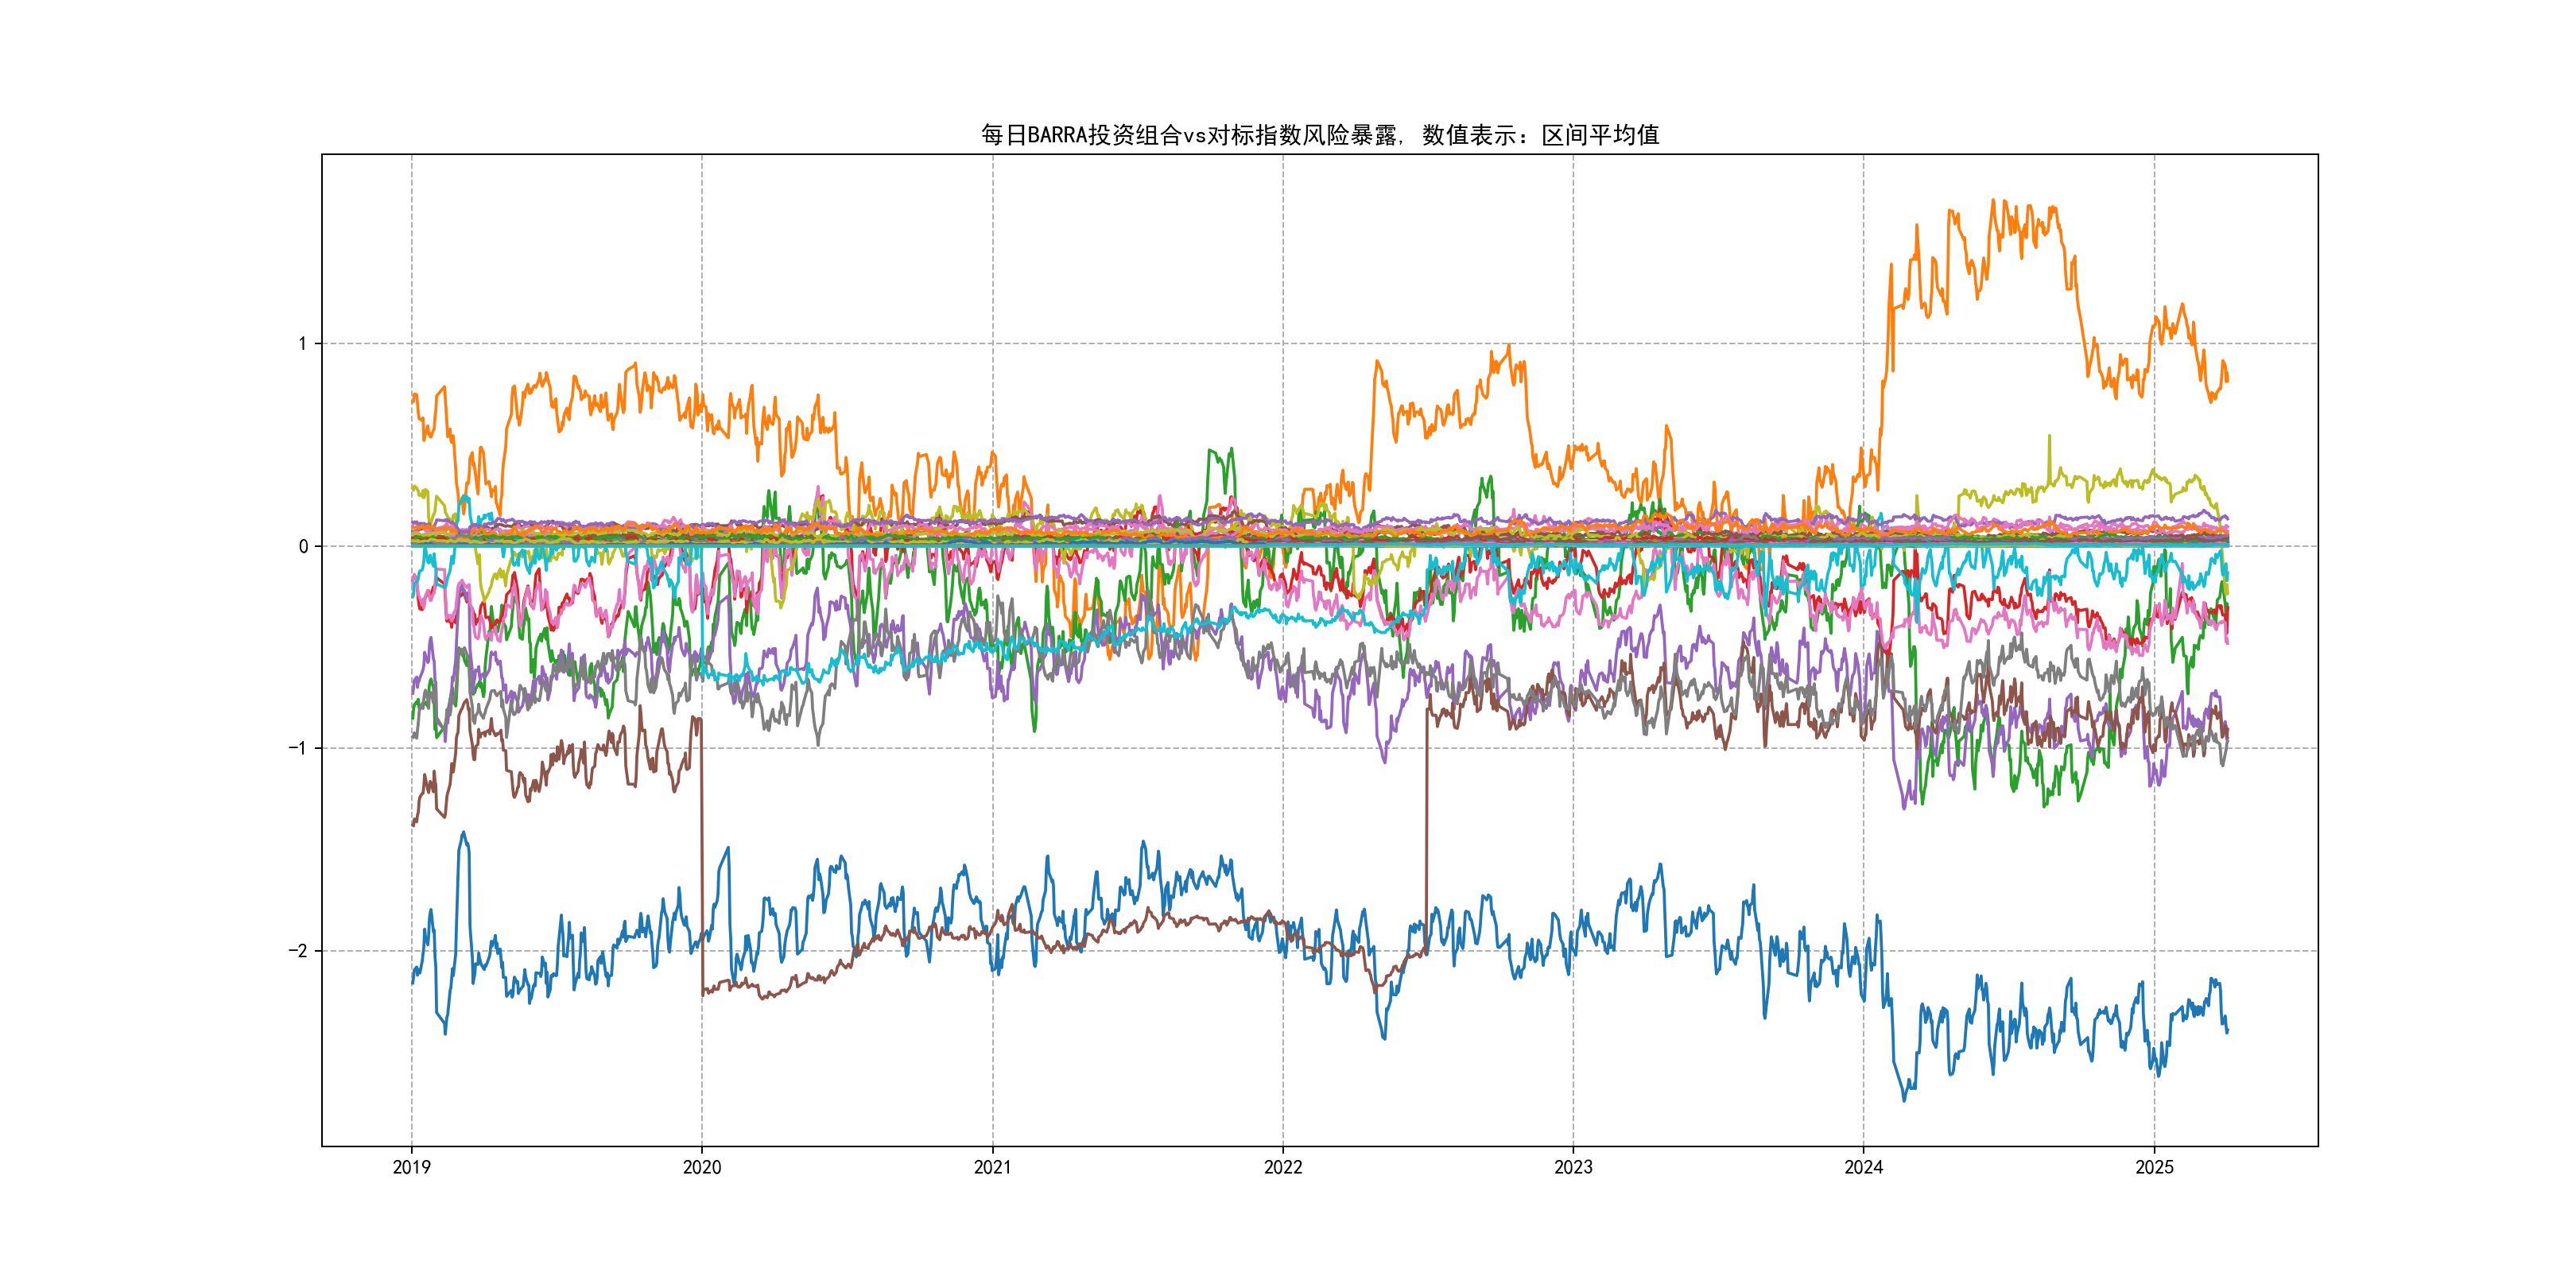The width and height of the screenshot is (2576, 1288).
Task: Click the orange line's peak in late 2022
Action: click(1508, 347)
